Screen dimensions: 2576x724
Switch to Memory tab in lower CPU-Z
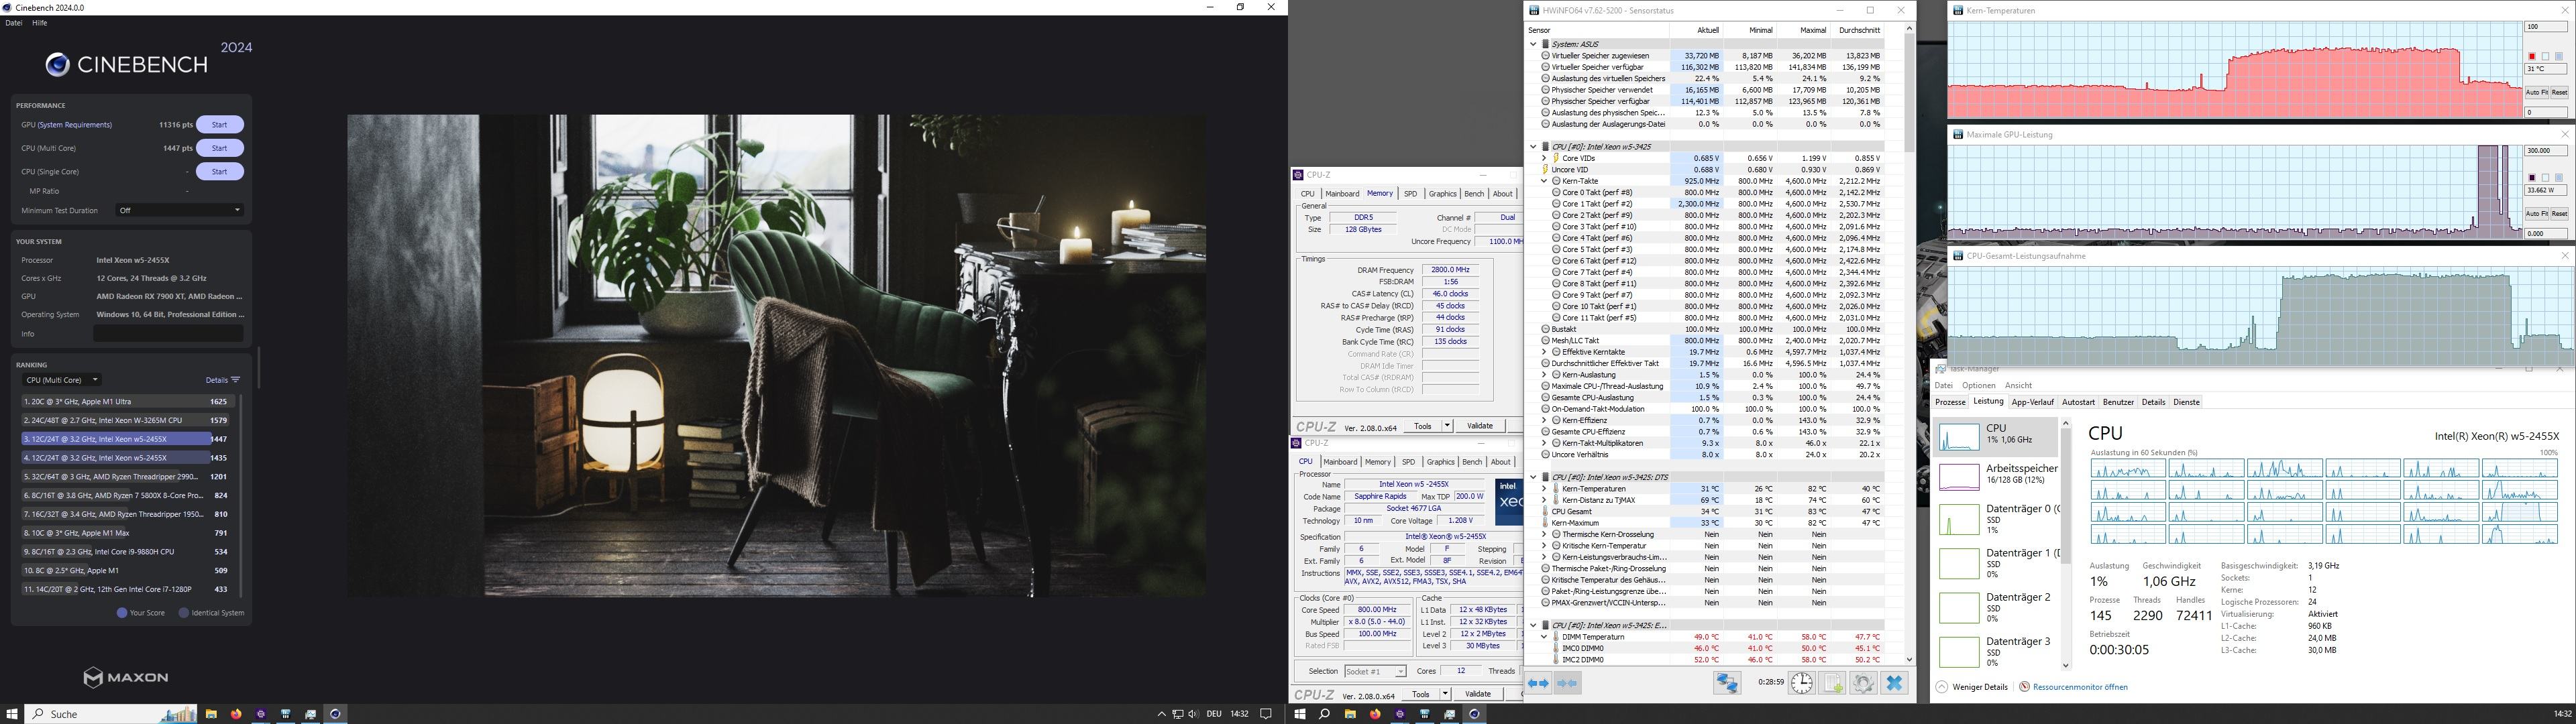1377,462
